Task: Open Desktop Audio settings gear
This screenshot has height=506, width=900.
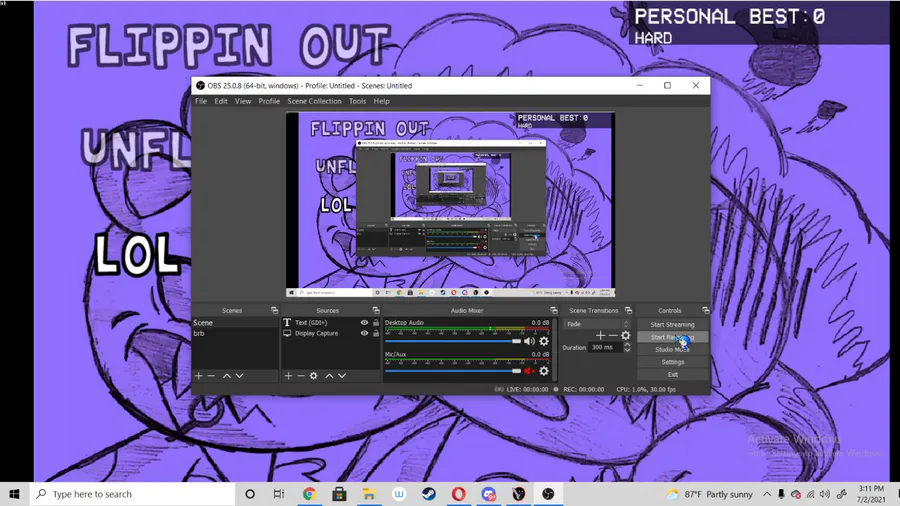Action: click(544, 341)
